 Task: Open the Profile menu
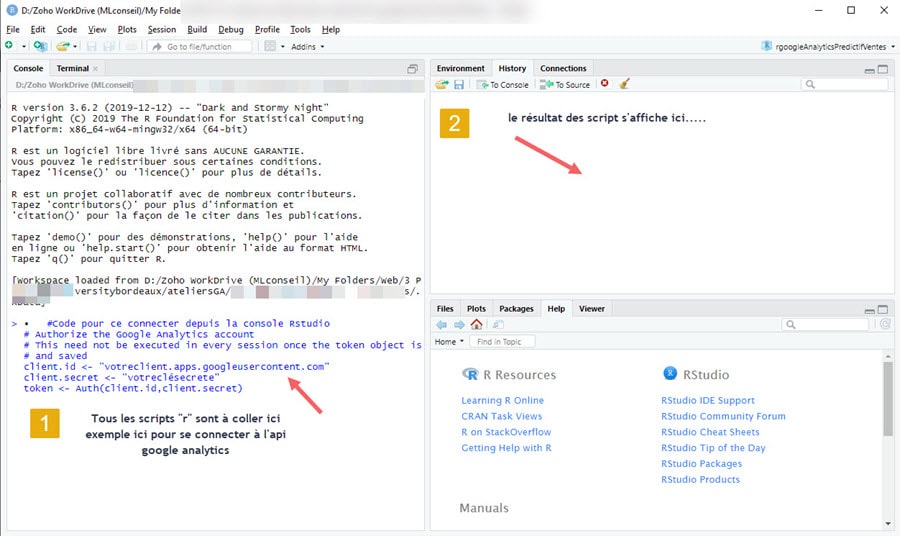coord(267,29)
